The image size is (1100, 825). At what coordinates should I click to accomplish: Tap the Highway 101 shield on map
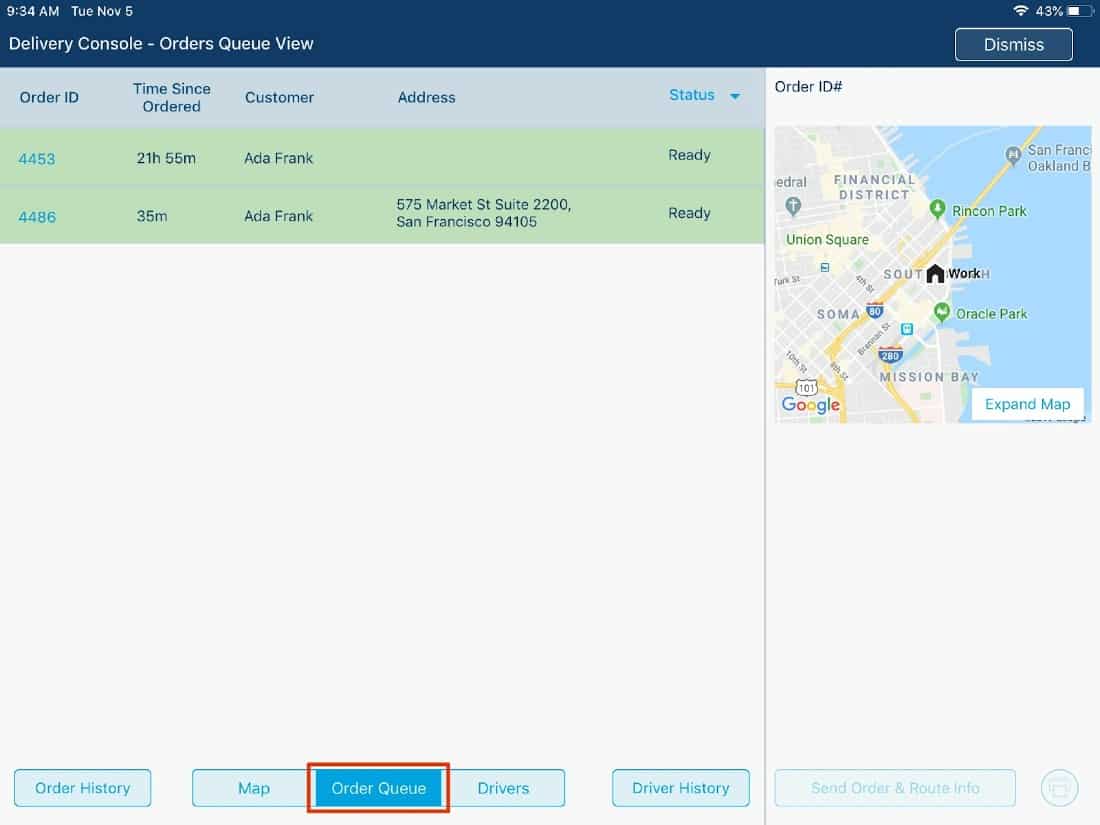[x=806, y=386]
